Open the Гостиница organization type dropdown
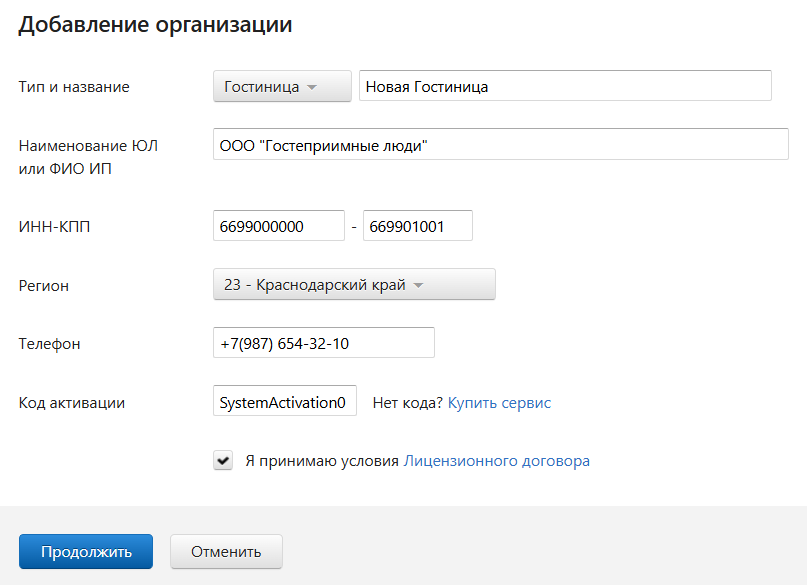Screen dimensions: 807x585 coord(282,86)
